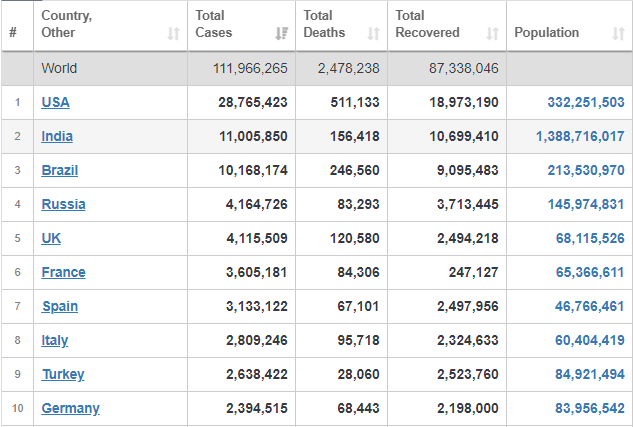Image resolution: width=633 pixels, height=427 pixels.
Task: Click Italy population 60,404,419
Action: [x=589, y=340]
